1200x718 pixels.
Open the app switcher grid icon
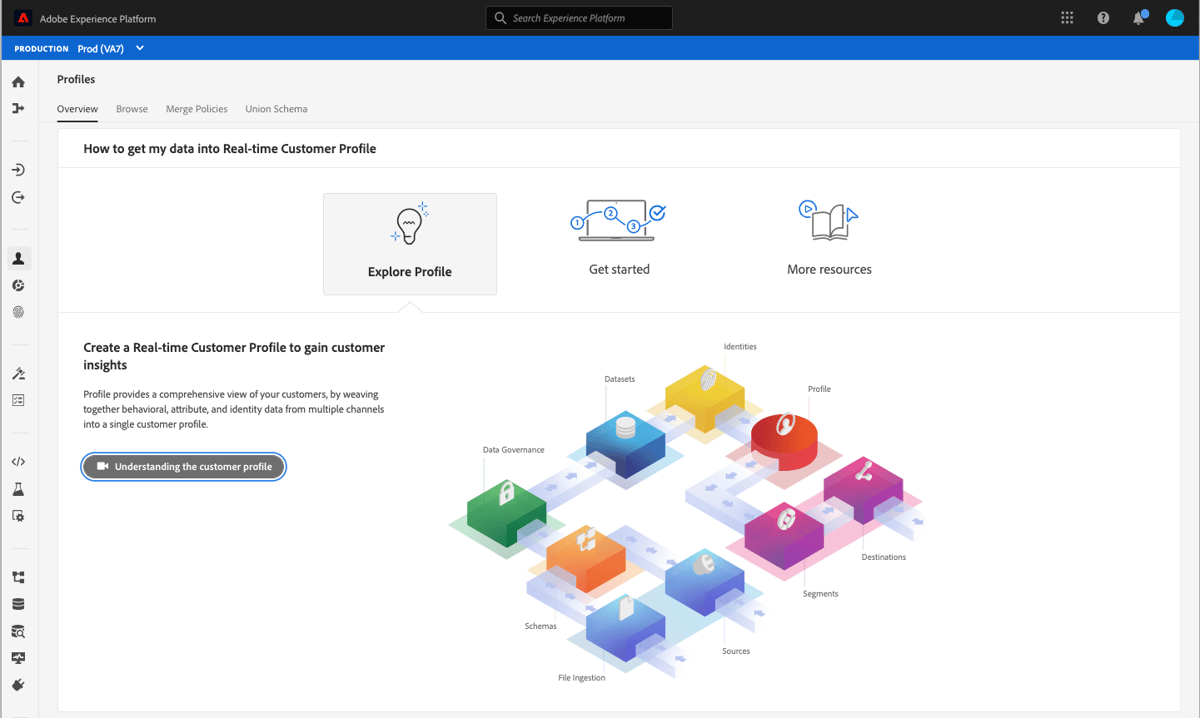pos(1066,17)
